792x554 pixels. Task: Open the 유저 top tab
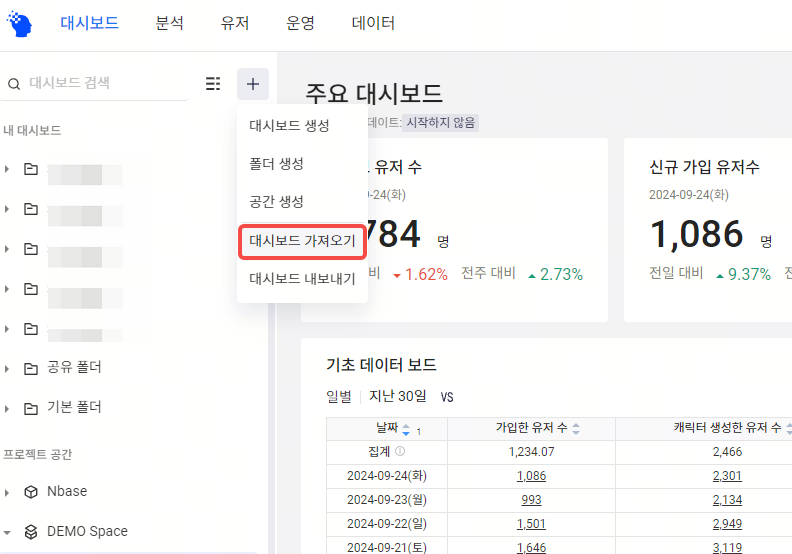coord(235,23)
